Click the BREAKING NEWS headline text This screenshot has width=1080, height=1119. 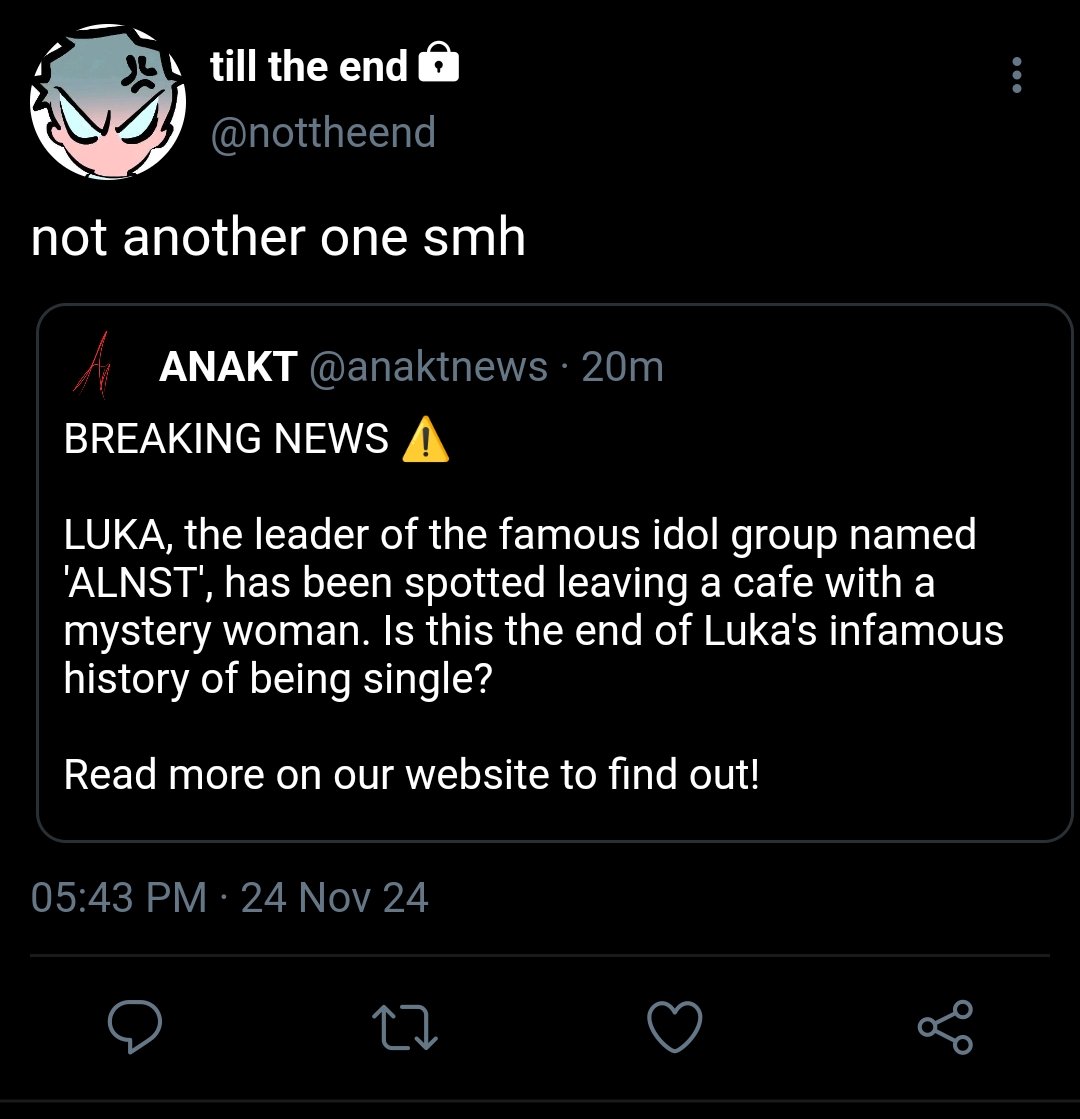point(226,438)
